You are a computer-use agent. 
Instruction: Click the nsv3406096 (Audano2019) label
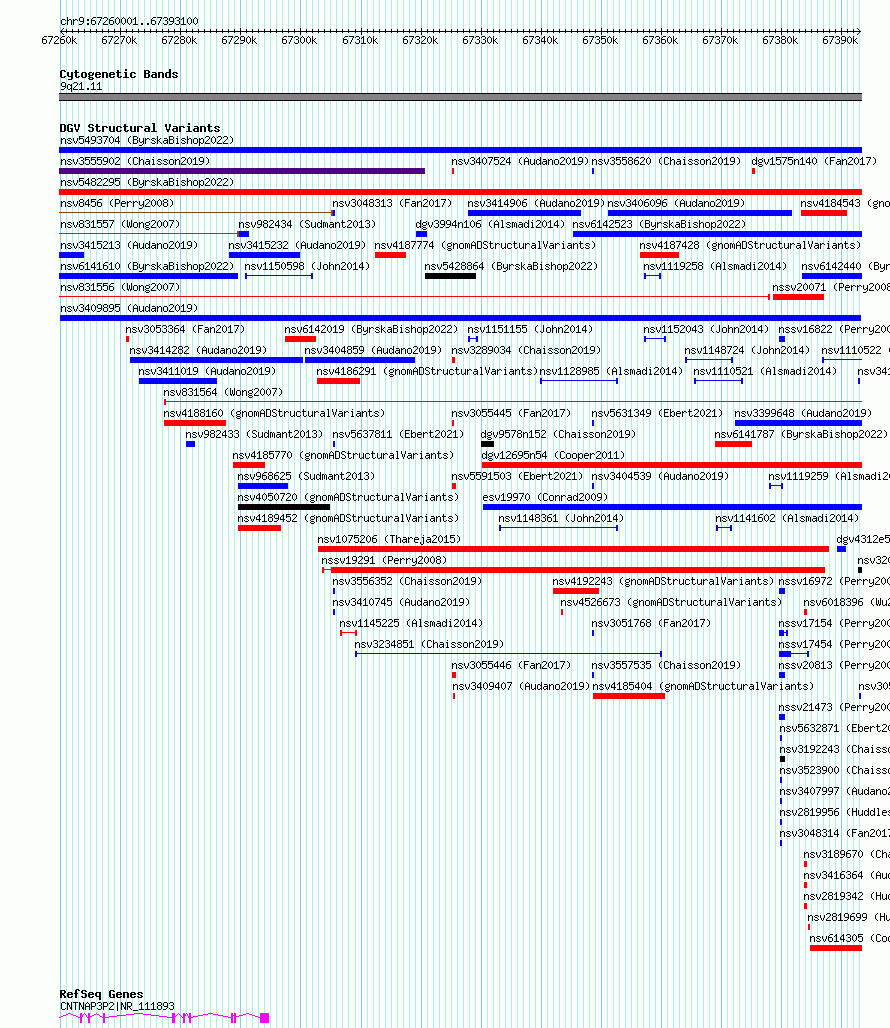tap(676, 203)
